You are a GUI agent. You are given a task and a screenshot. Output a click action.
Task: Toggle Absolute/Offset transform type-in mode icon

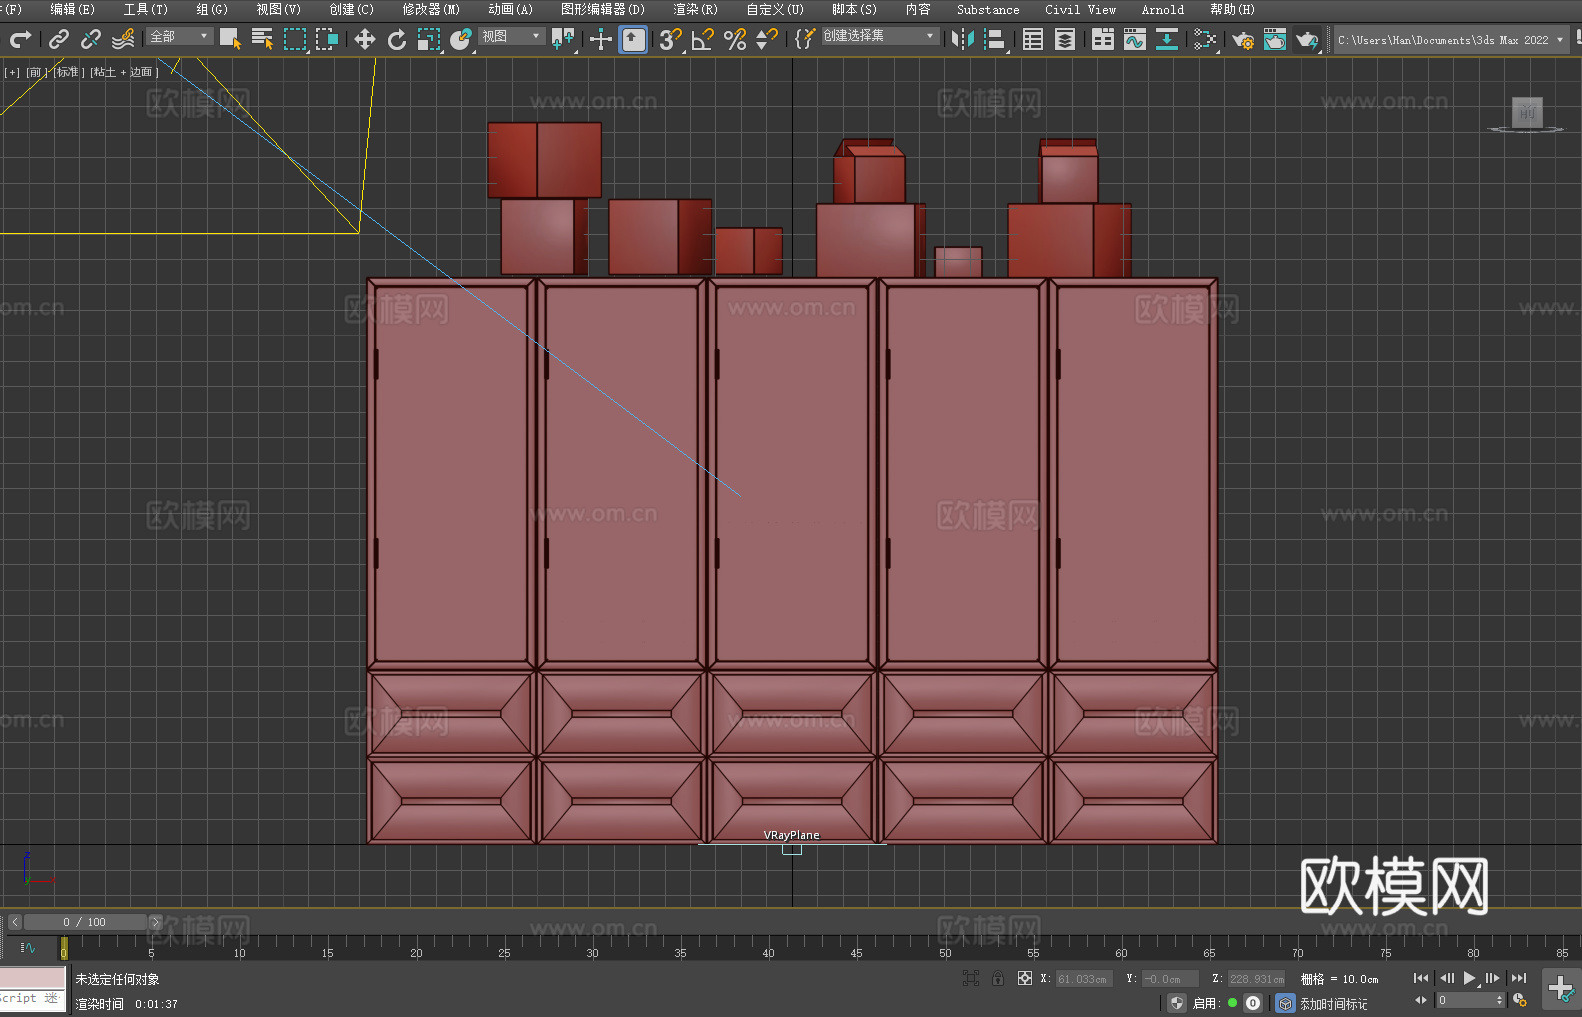pyautogui.click(x=1024, y=978)
